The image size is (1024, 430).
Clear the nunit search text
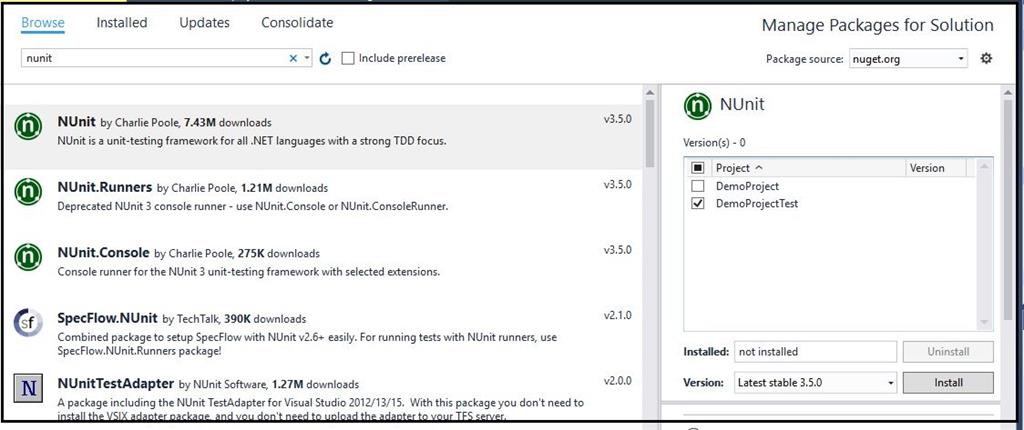pos(293,59)
